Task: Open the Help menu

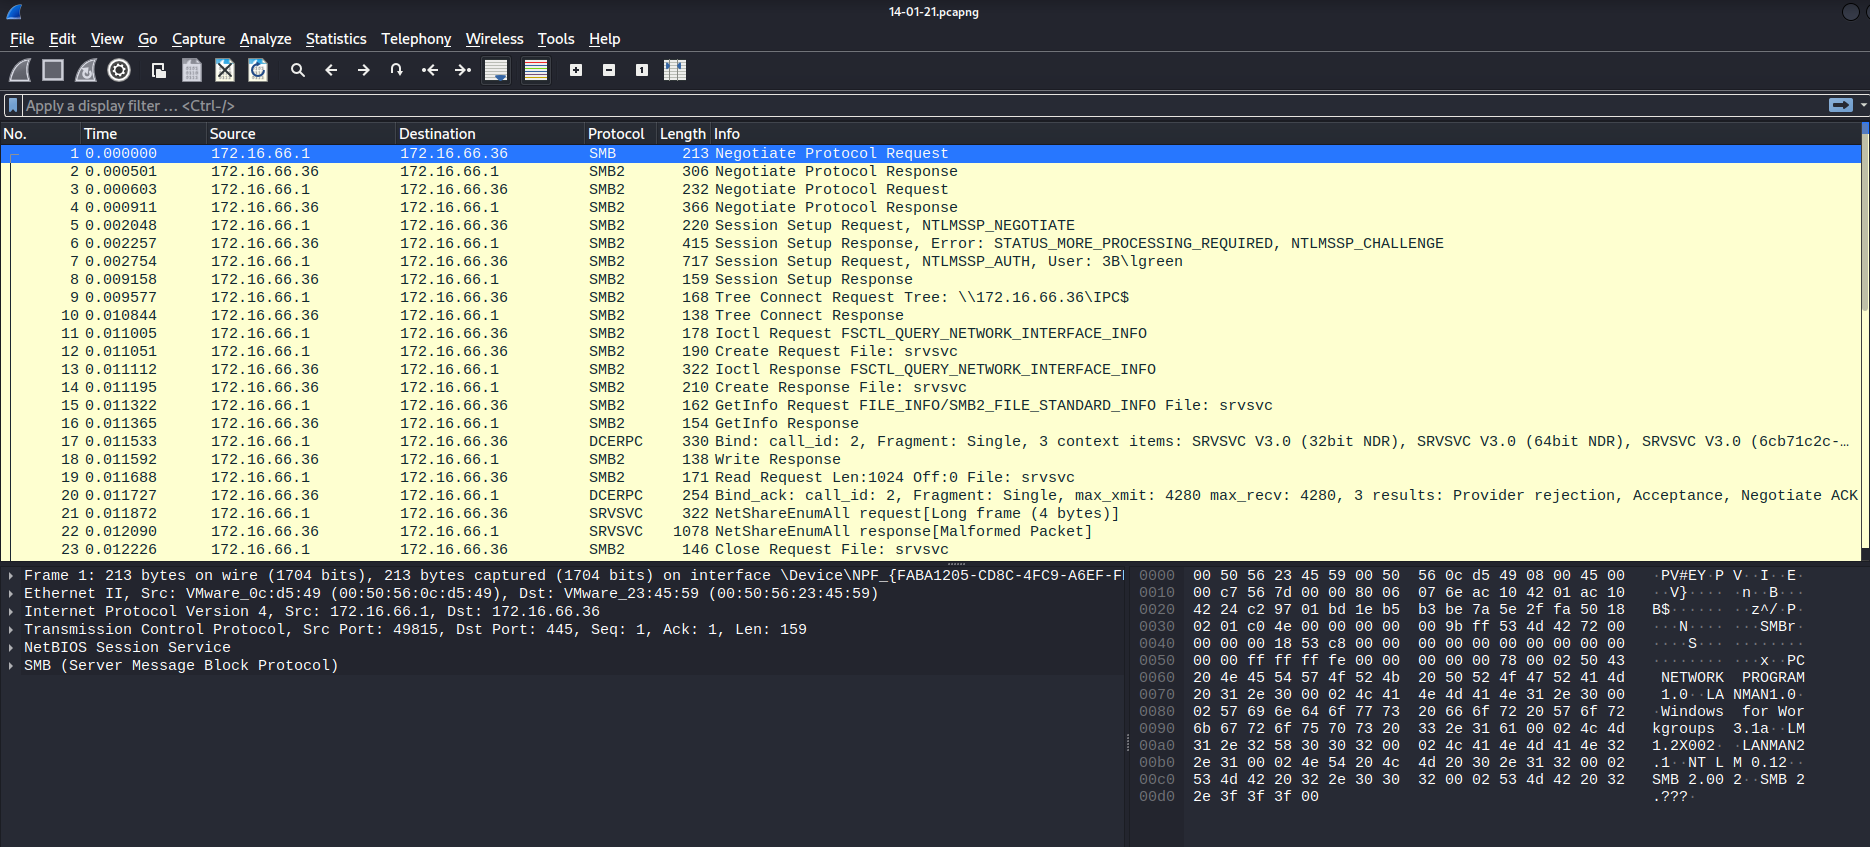Action: point(605,39)
